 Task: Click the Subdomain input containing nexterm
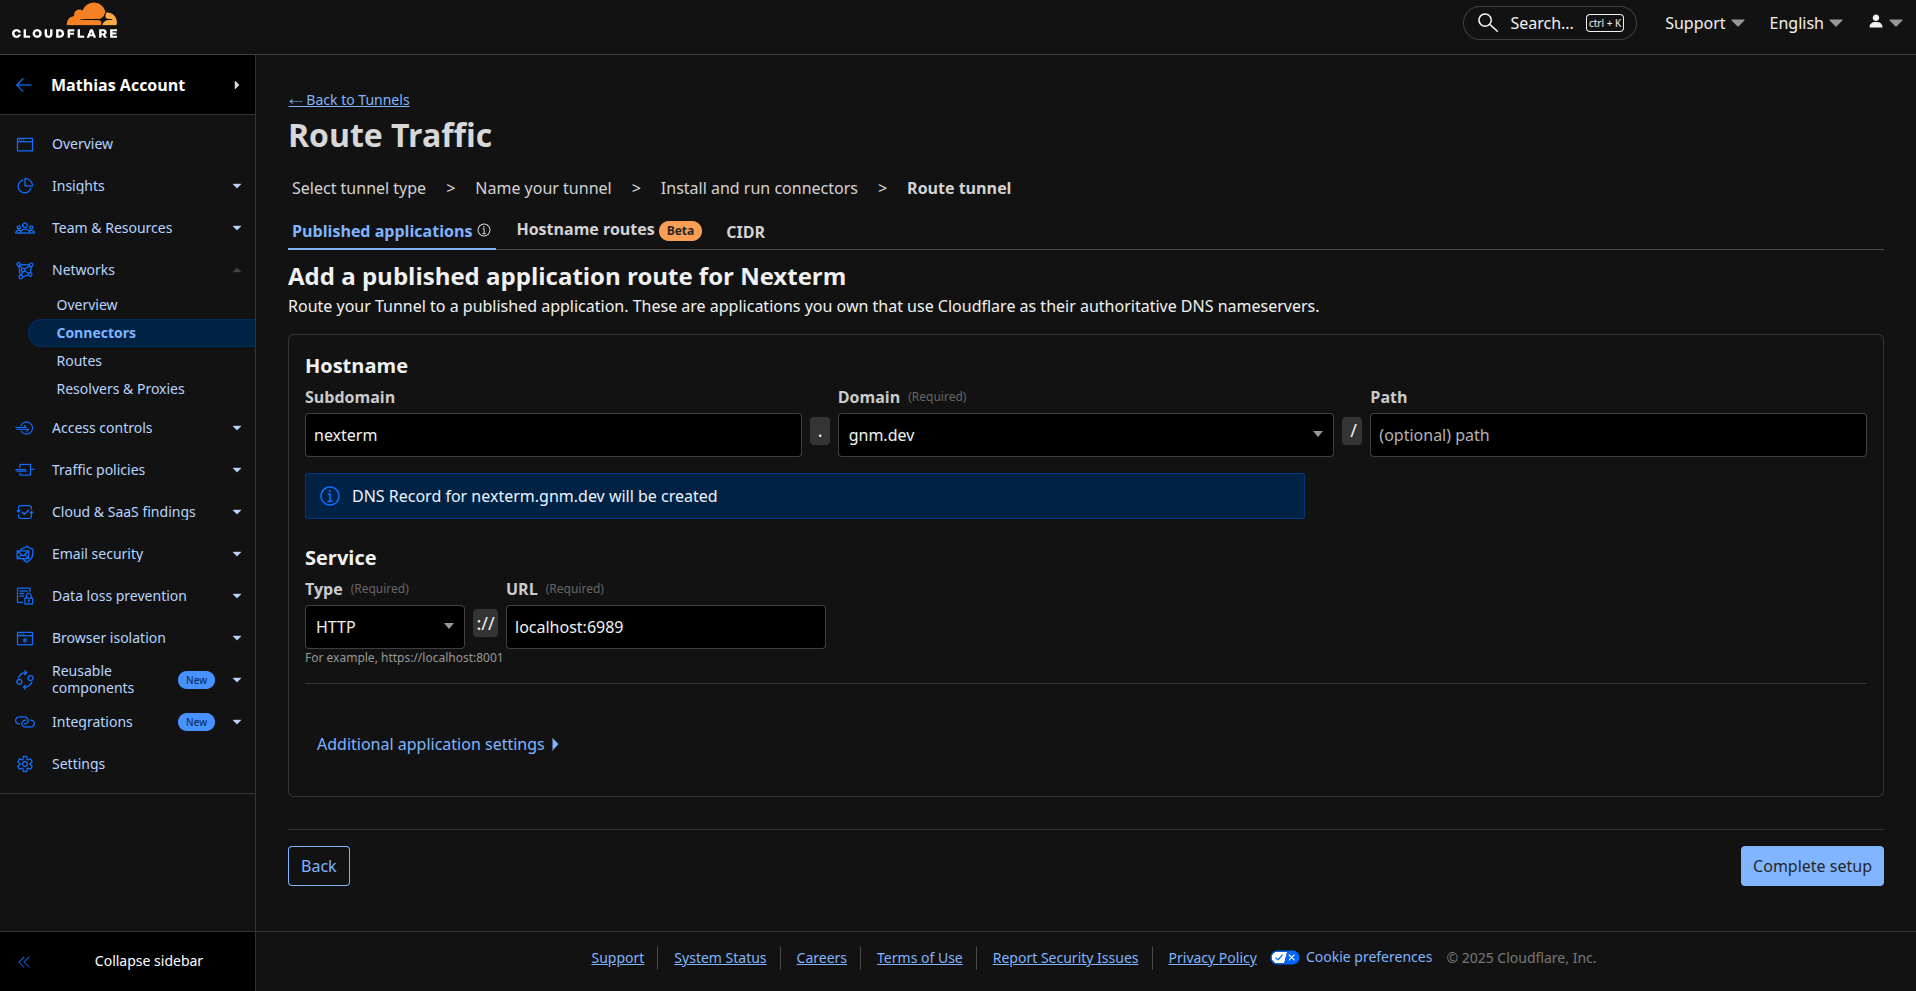point(552,435)
